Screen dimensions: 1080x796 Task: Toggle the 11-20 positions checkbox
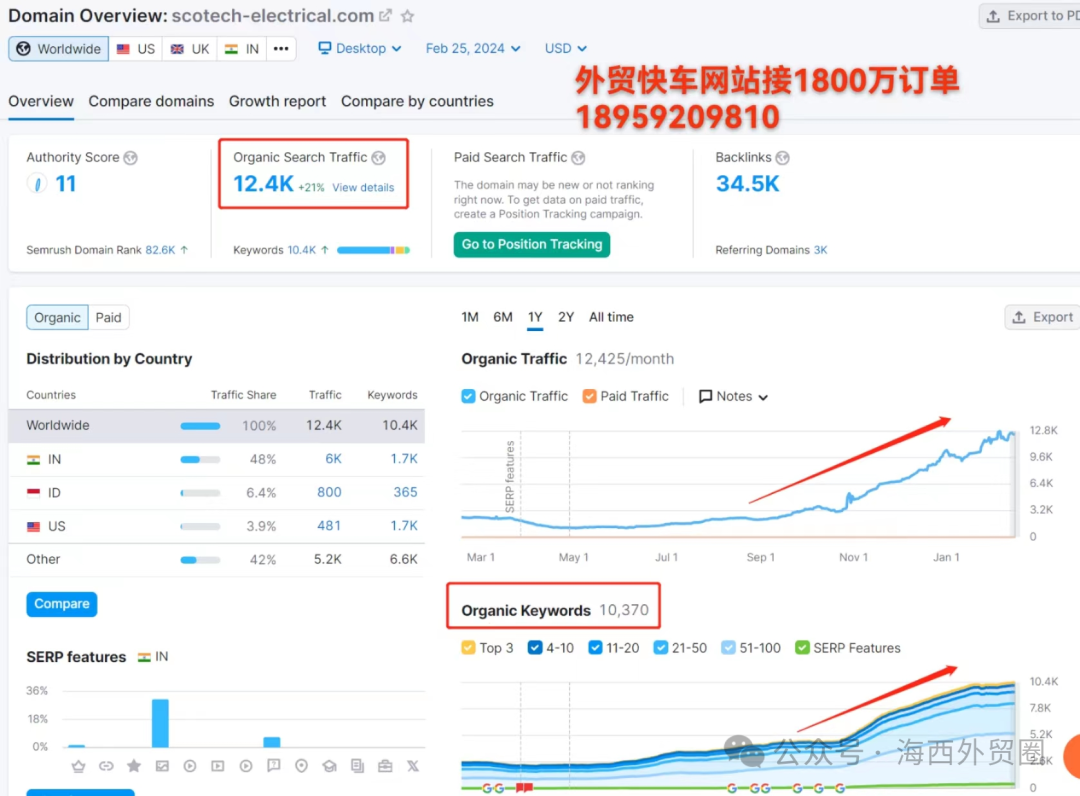pos(596,648)
